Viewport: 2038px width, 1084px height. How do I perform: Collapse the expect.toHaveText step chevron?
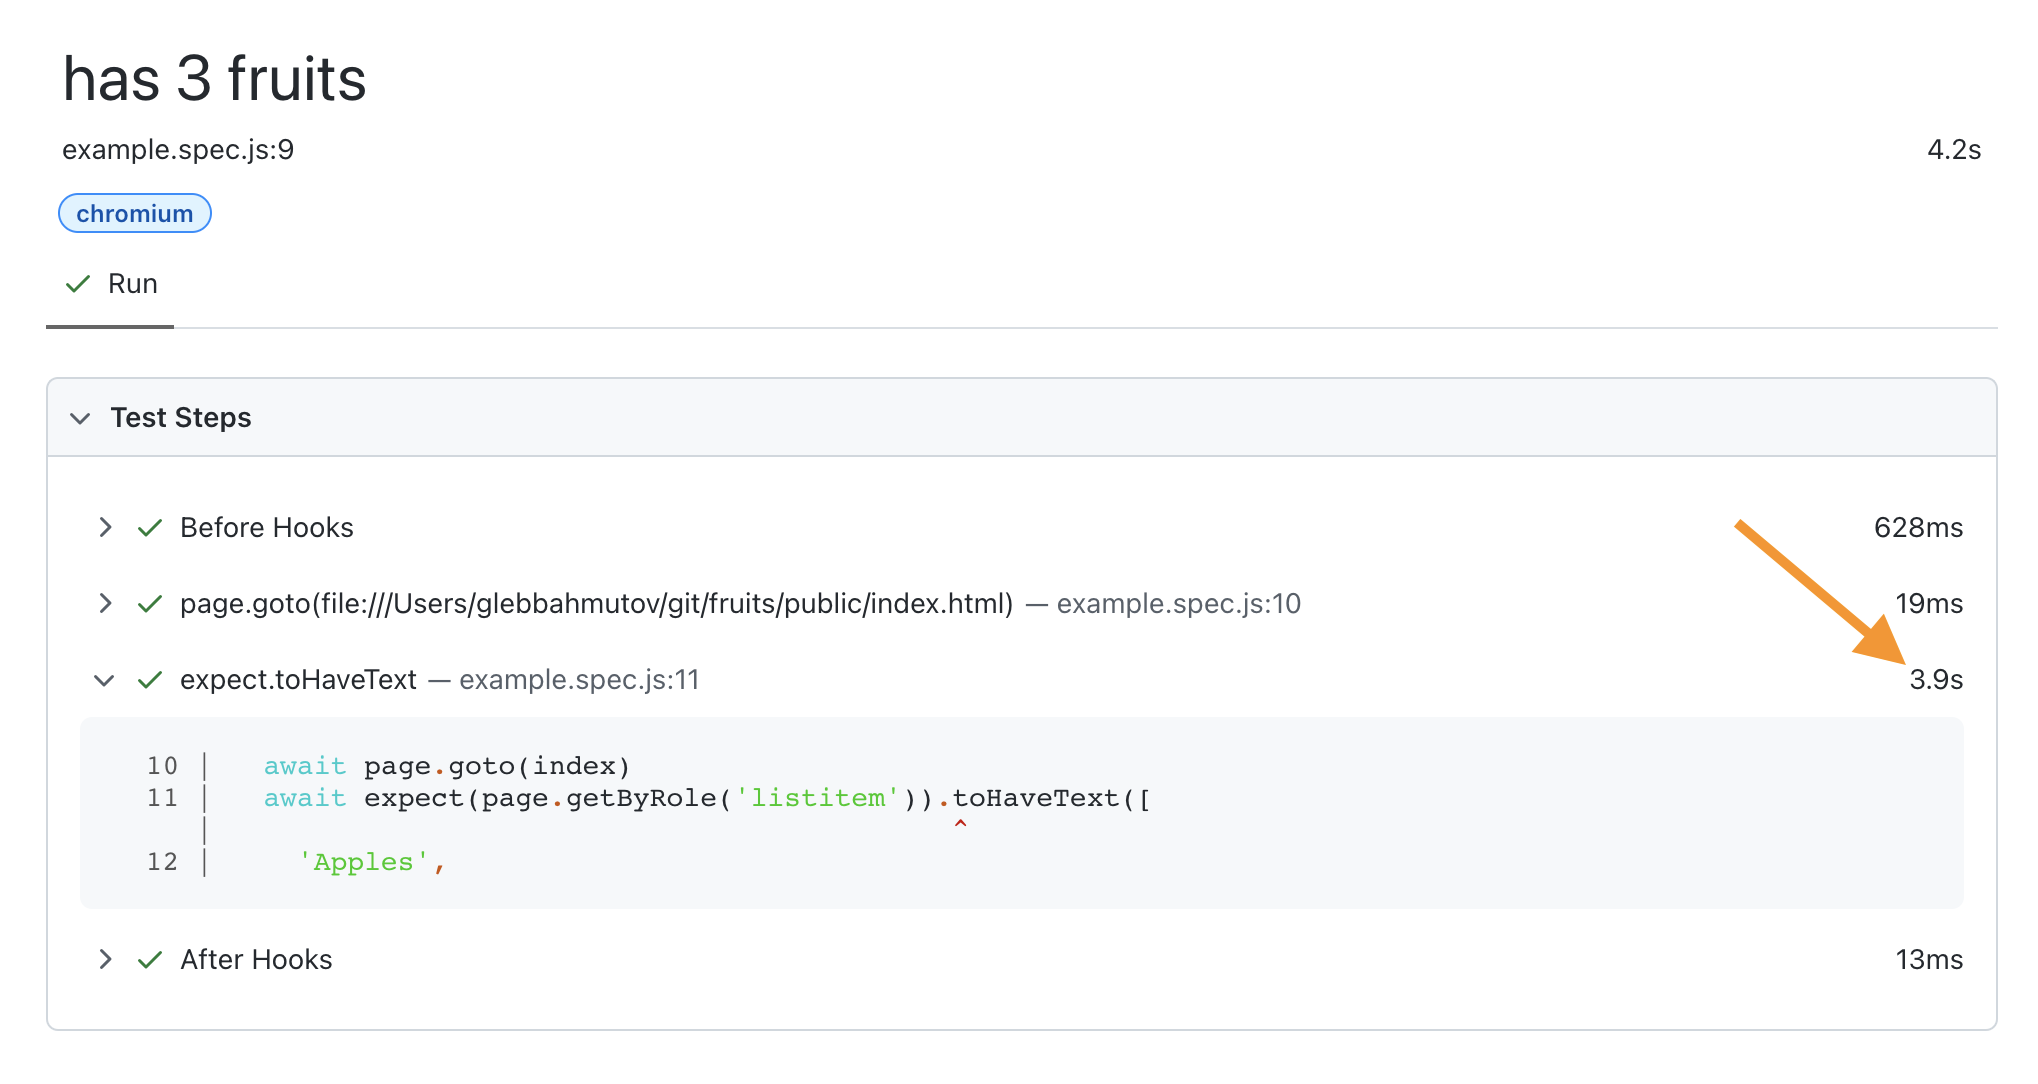[104, 680]
